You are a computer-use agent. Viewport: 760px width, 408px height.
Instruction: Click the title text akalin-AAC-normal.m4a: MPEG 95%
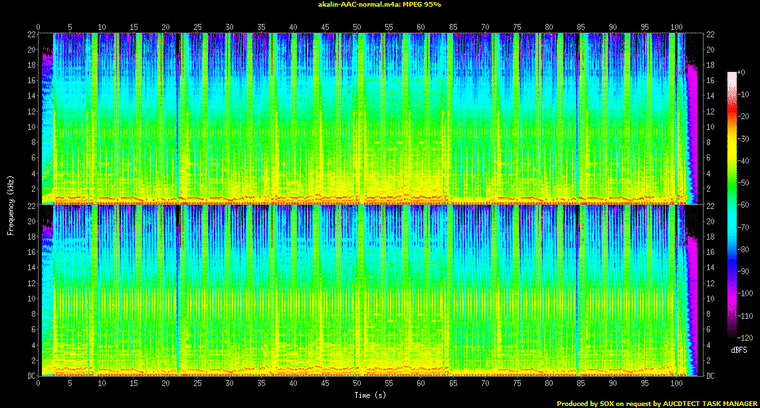[x=378, y=5]
